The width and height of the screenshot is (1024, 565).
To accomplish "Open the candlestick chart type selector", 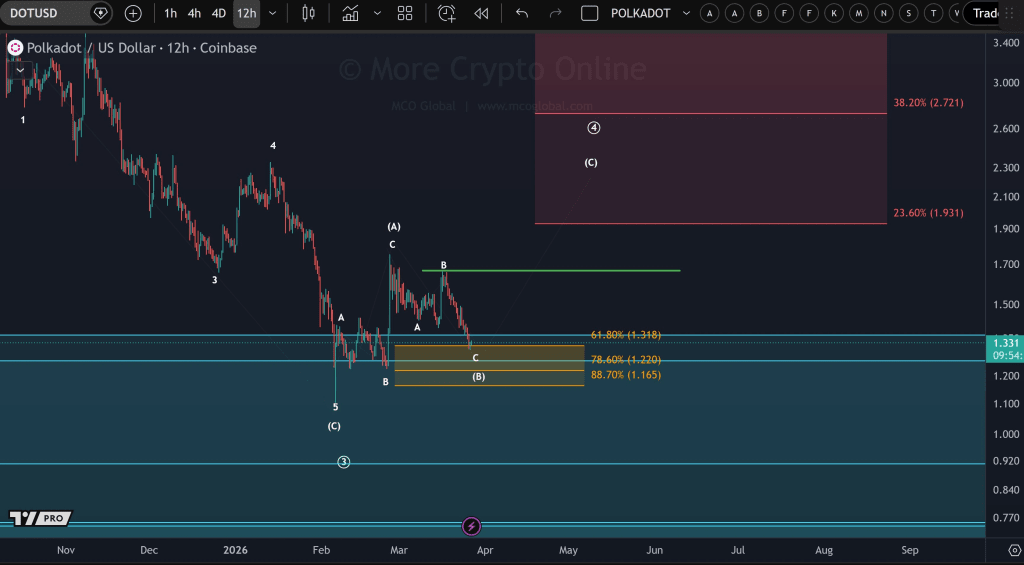I will coord(308,13).
